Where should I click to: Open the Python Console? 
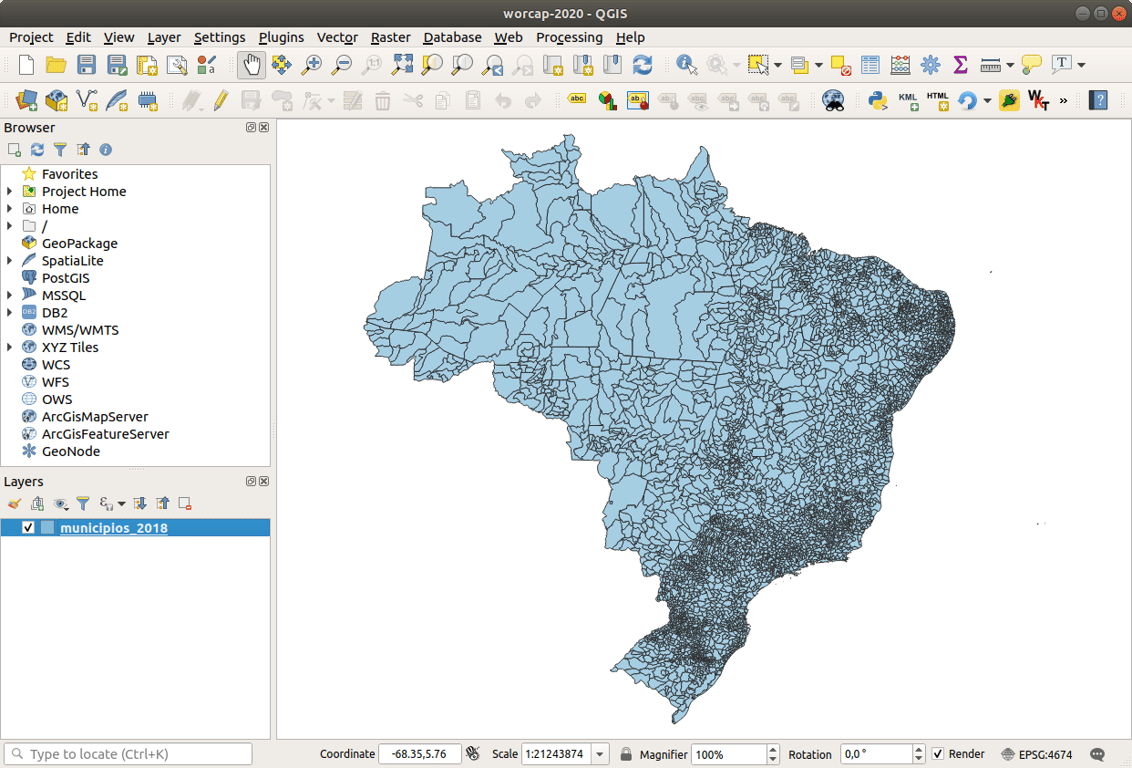876,100
